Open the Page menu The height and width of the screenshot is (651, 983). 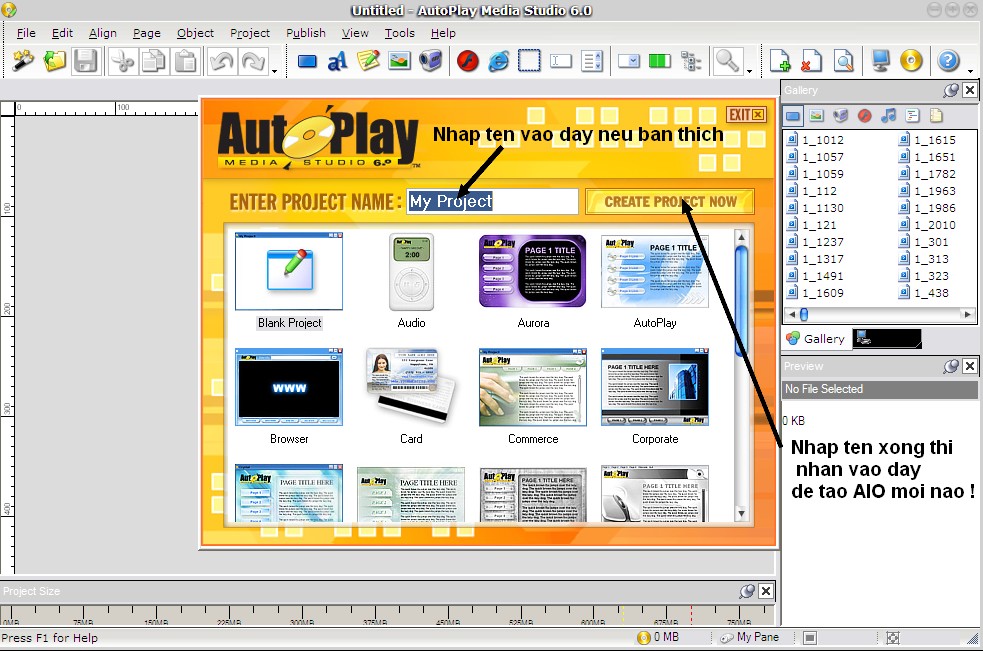point(147,33)
